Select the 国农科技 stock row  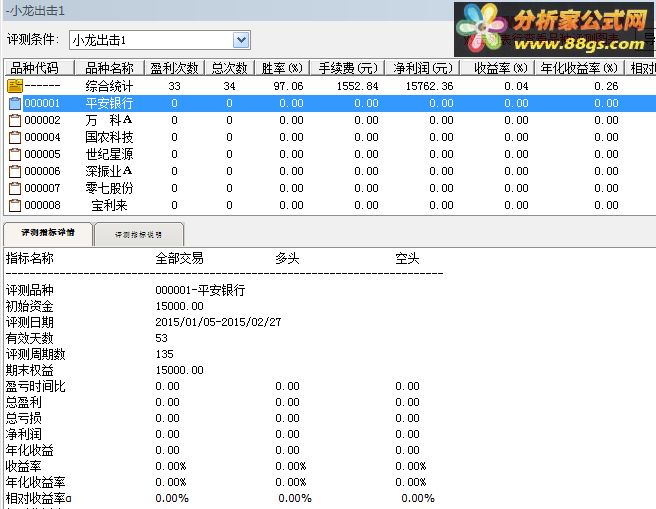pos(330,137)
